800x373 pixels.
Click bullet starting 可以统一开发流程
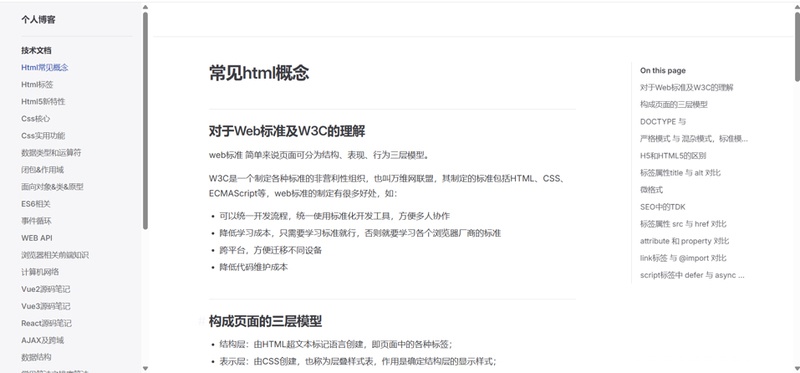(335, 216)
